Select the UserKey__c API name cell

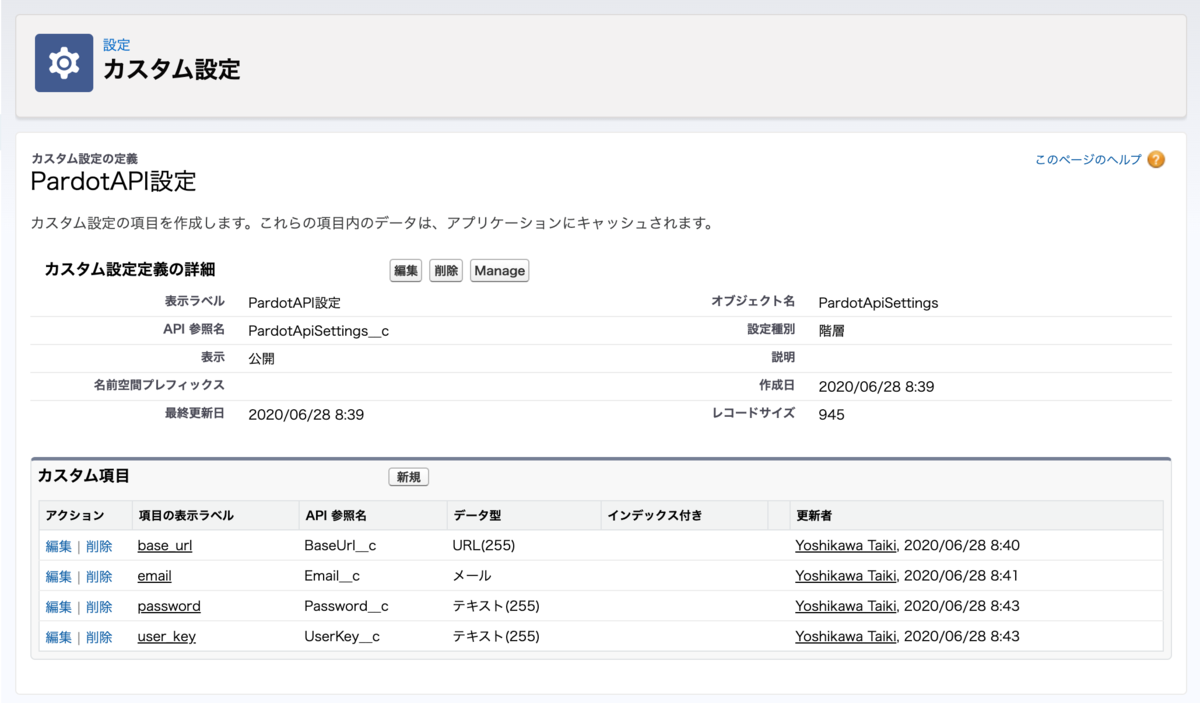tap(342, 636)
